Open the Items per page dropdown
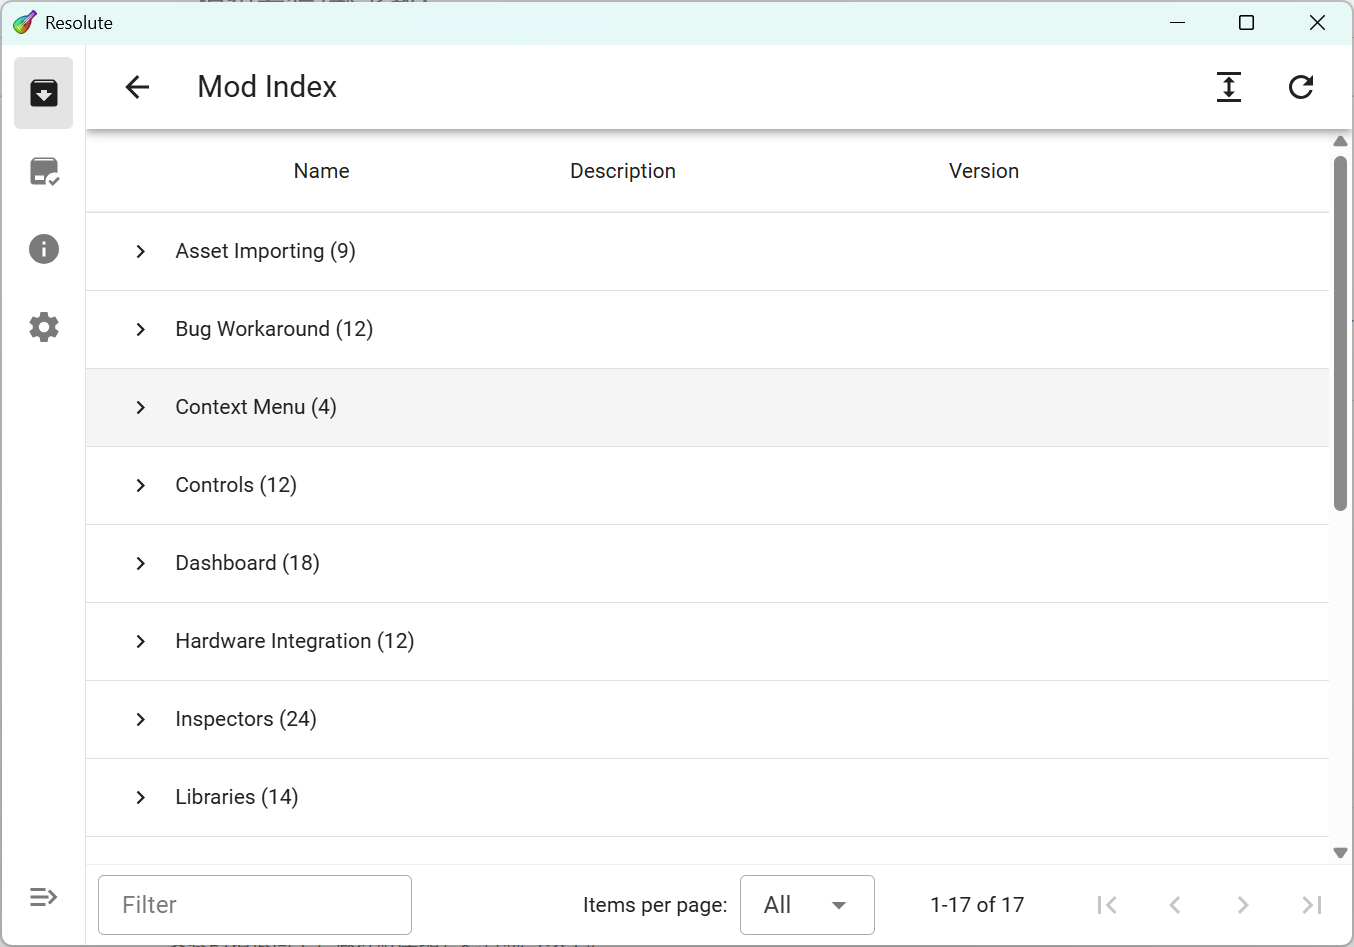Screen dimensions: 1354x947 [806, 905]
